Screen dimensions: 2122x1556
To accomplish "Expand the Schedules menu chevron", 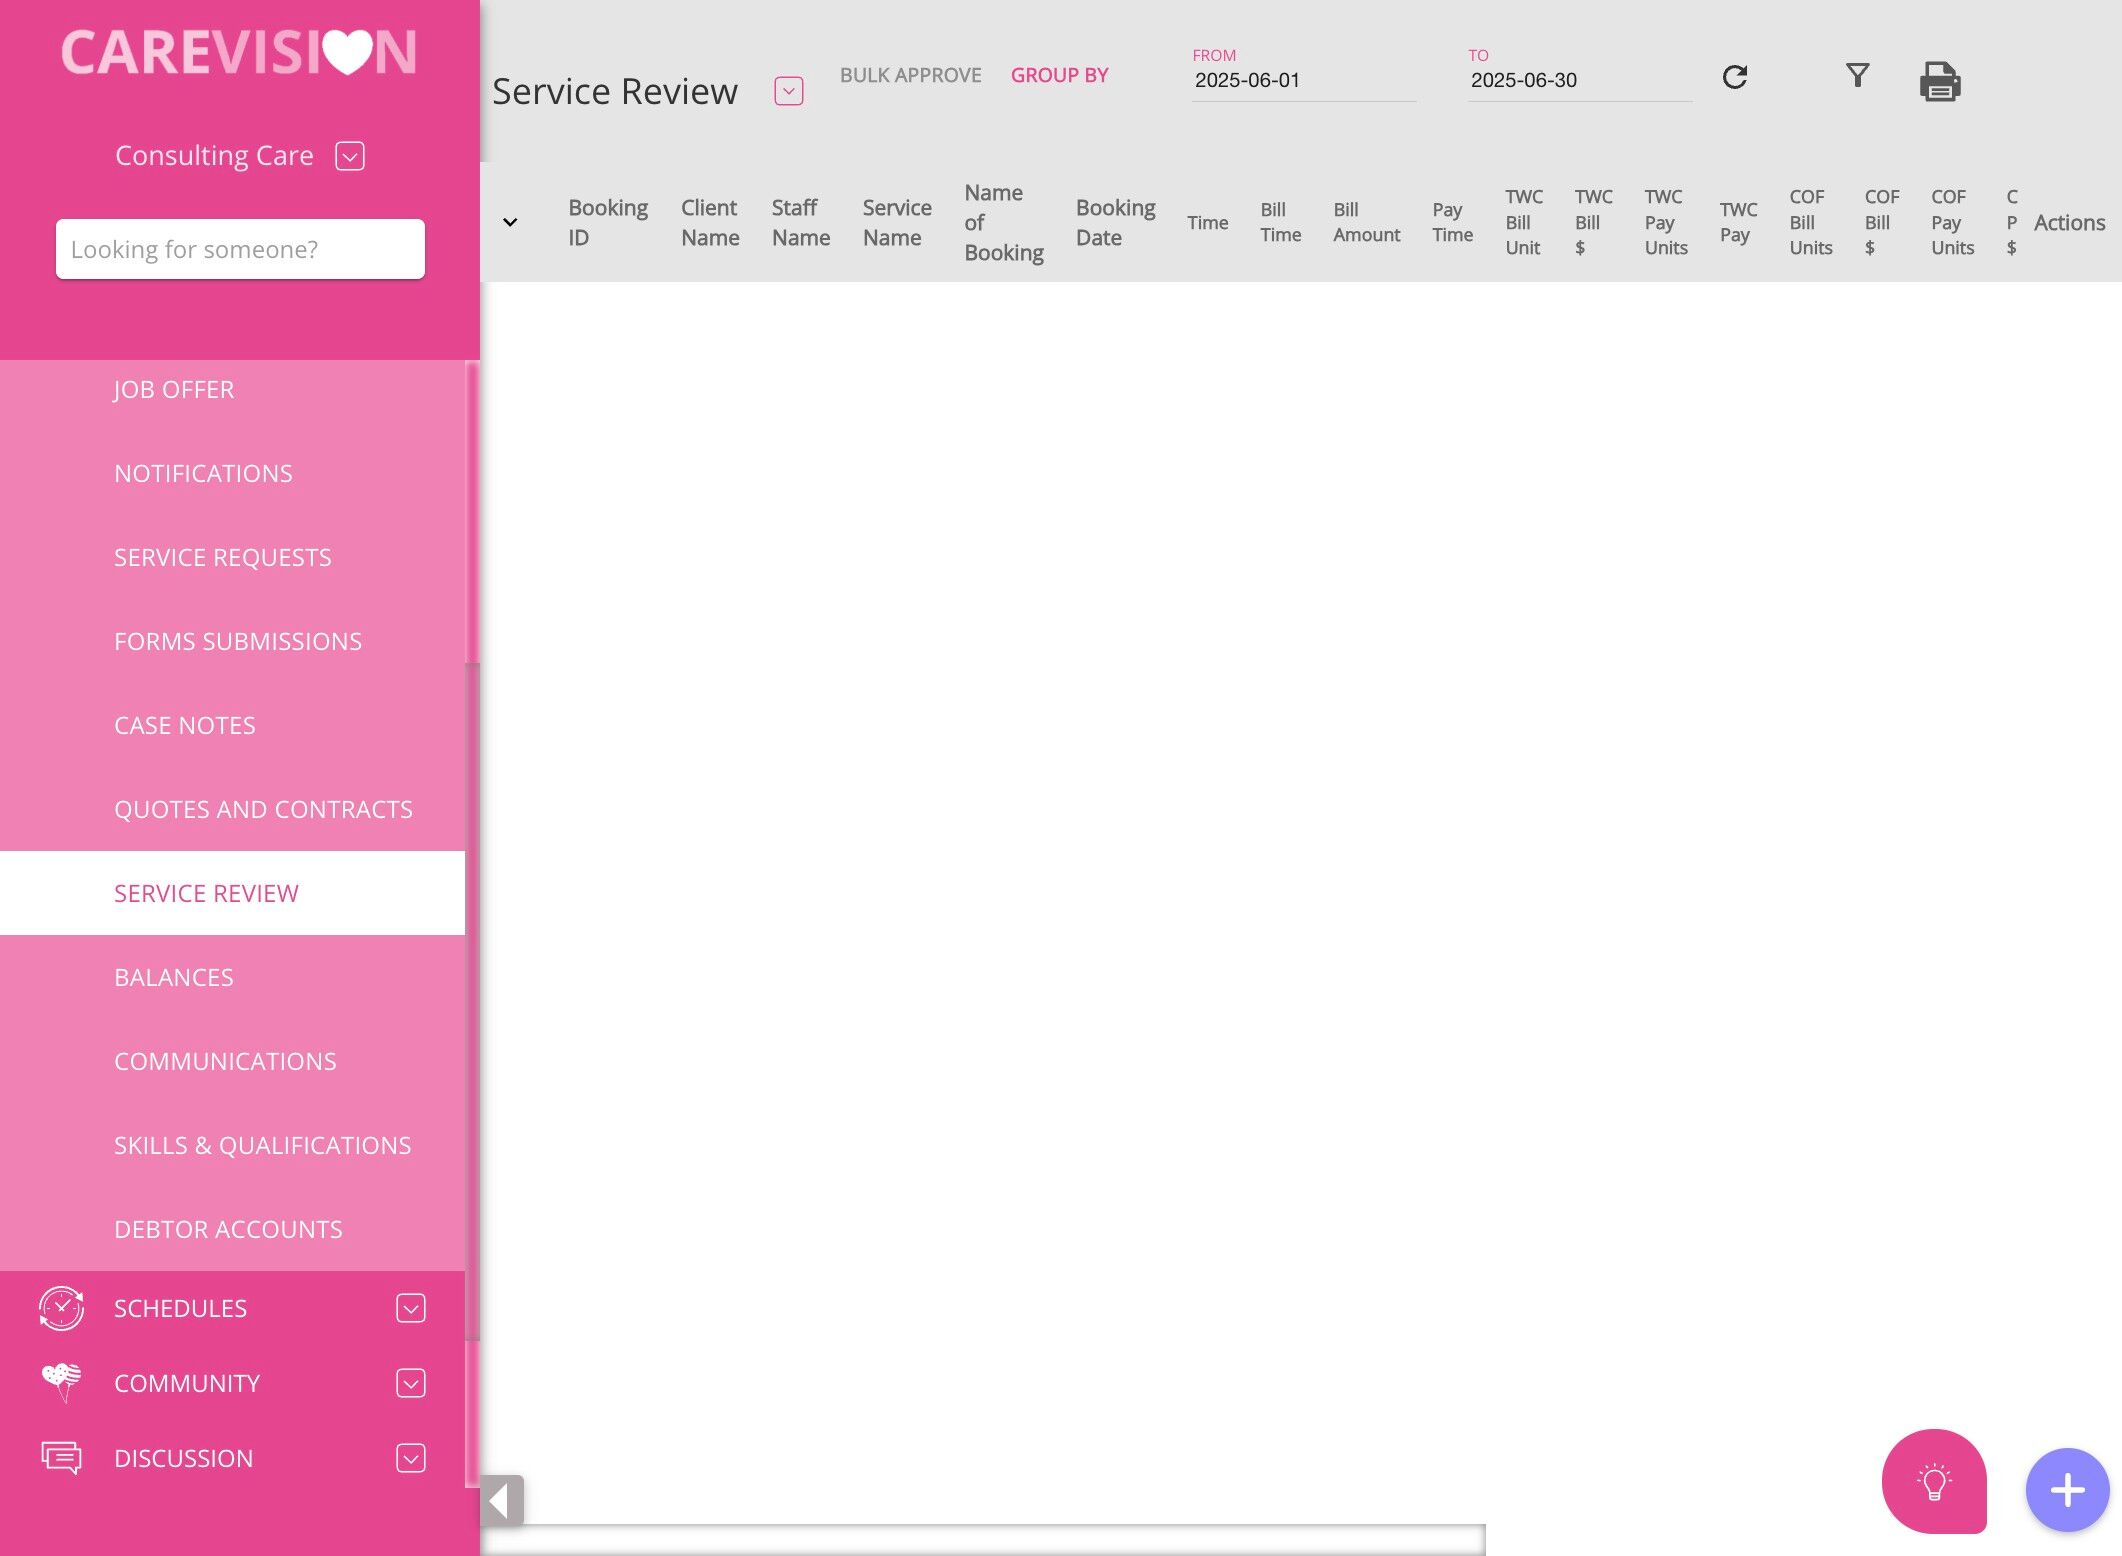I will [411, 1308].
